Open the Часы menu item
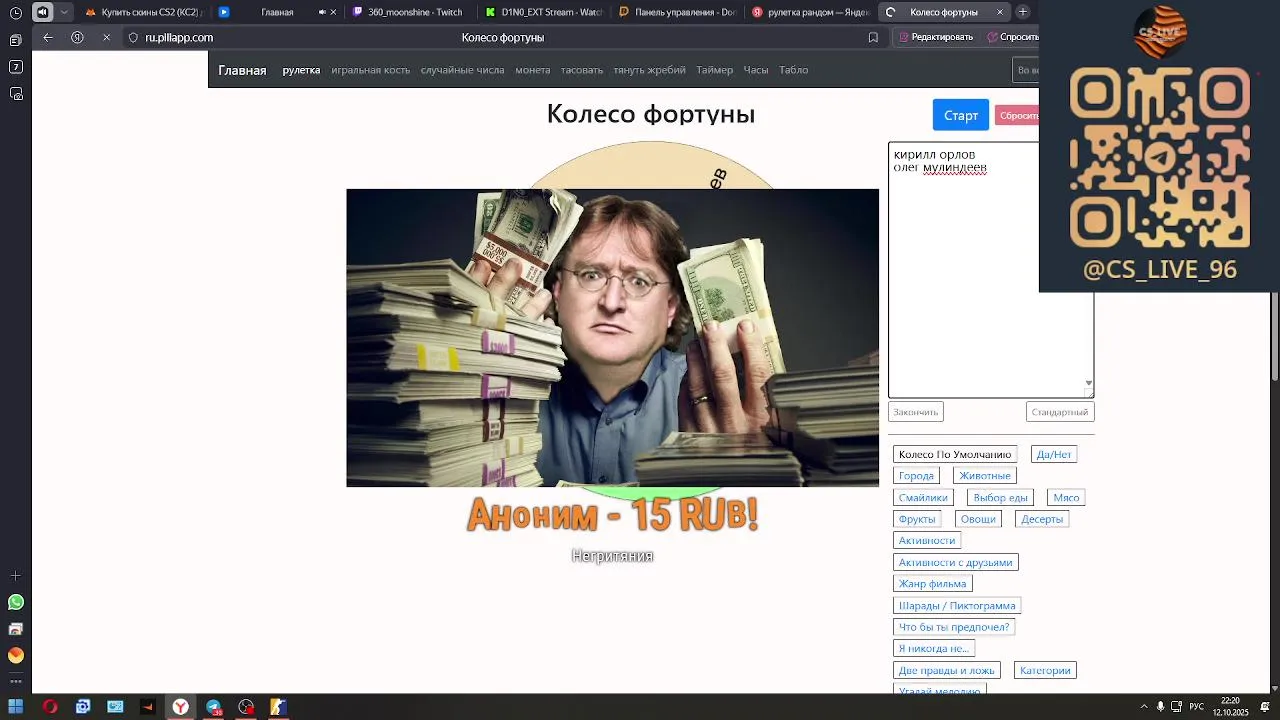 pos(756,70)
